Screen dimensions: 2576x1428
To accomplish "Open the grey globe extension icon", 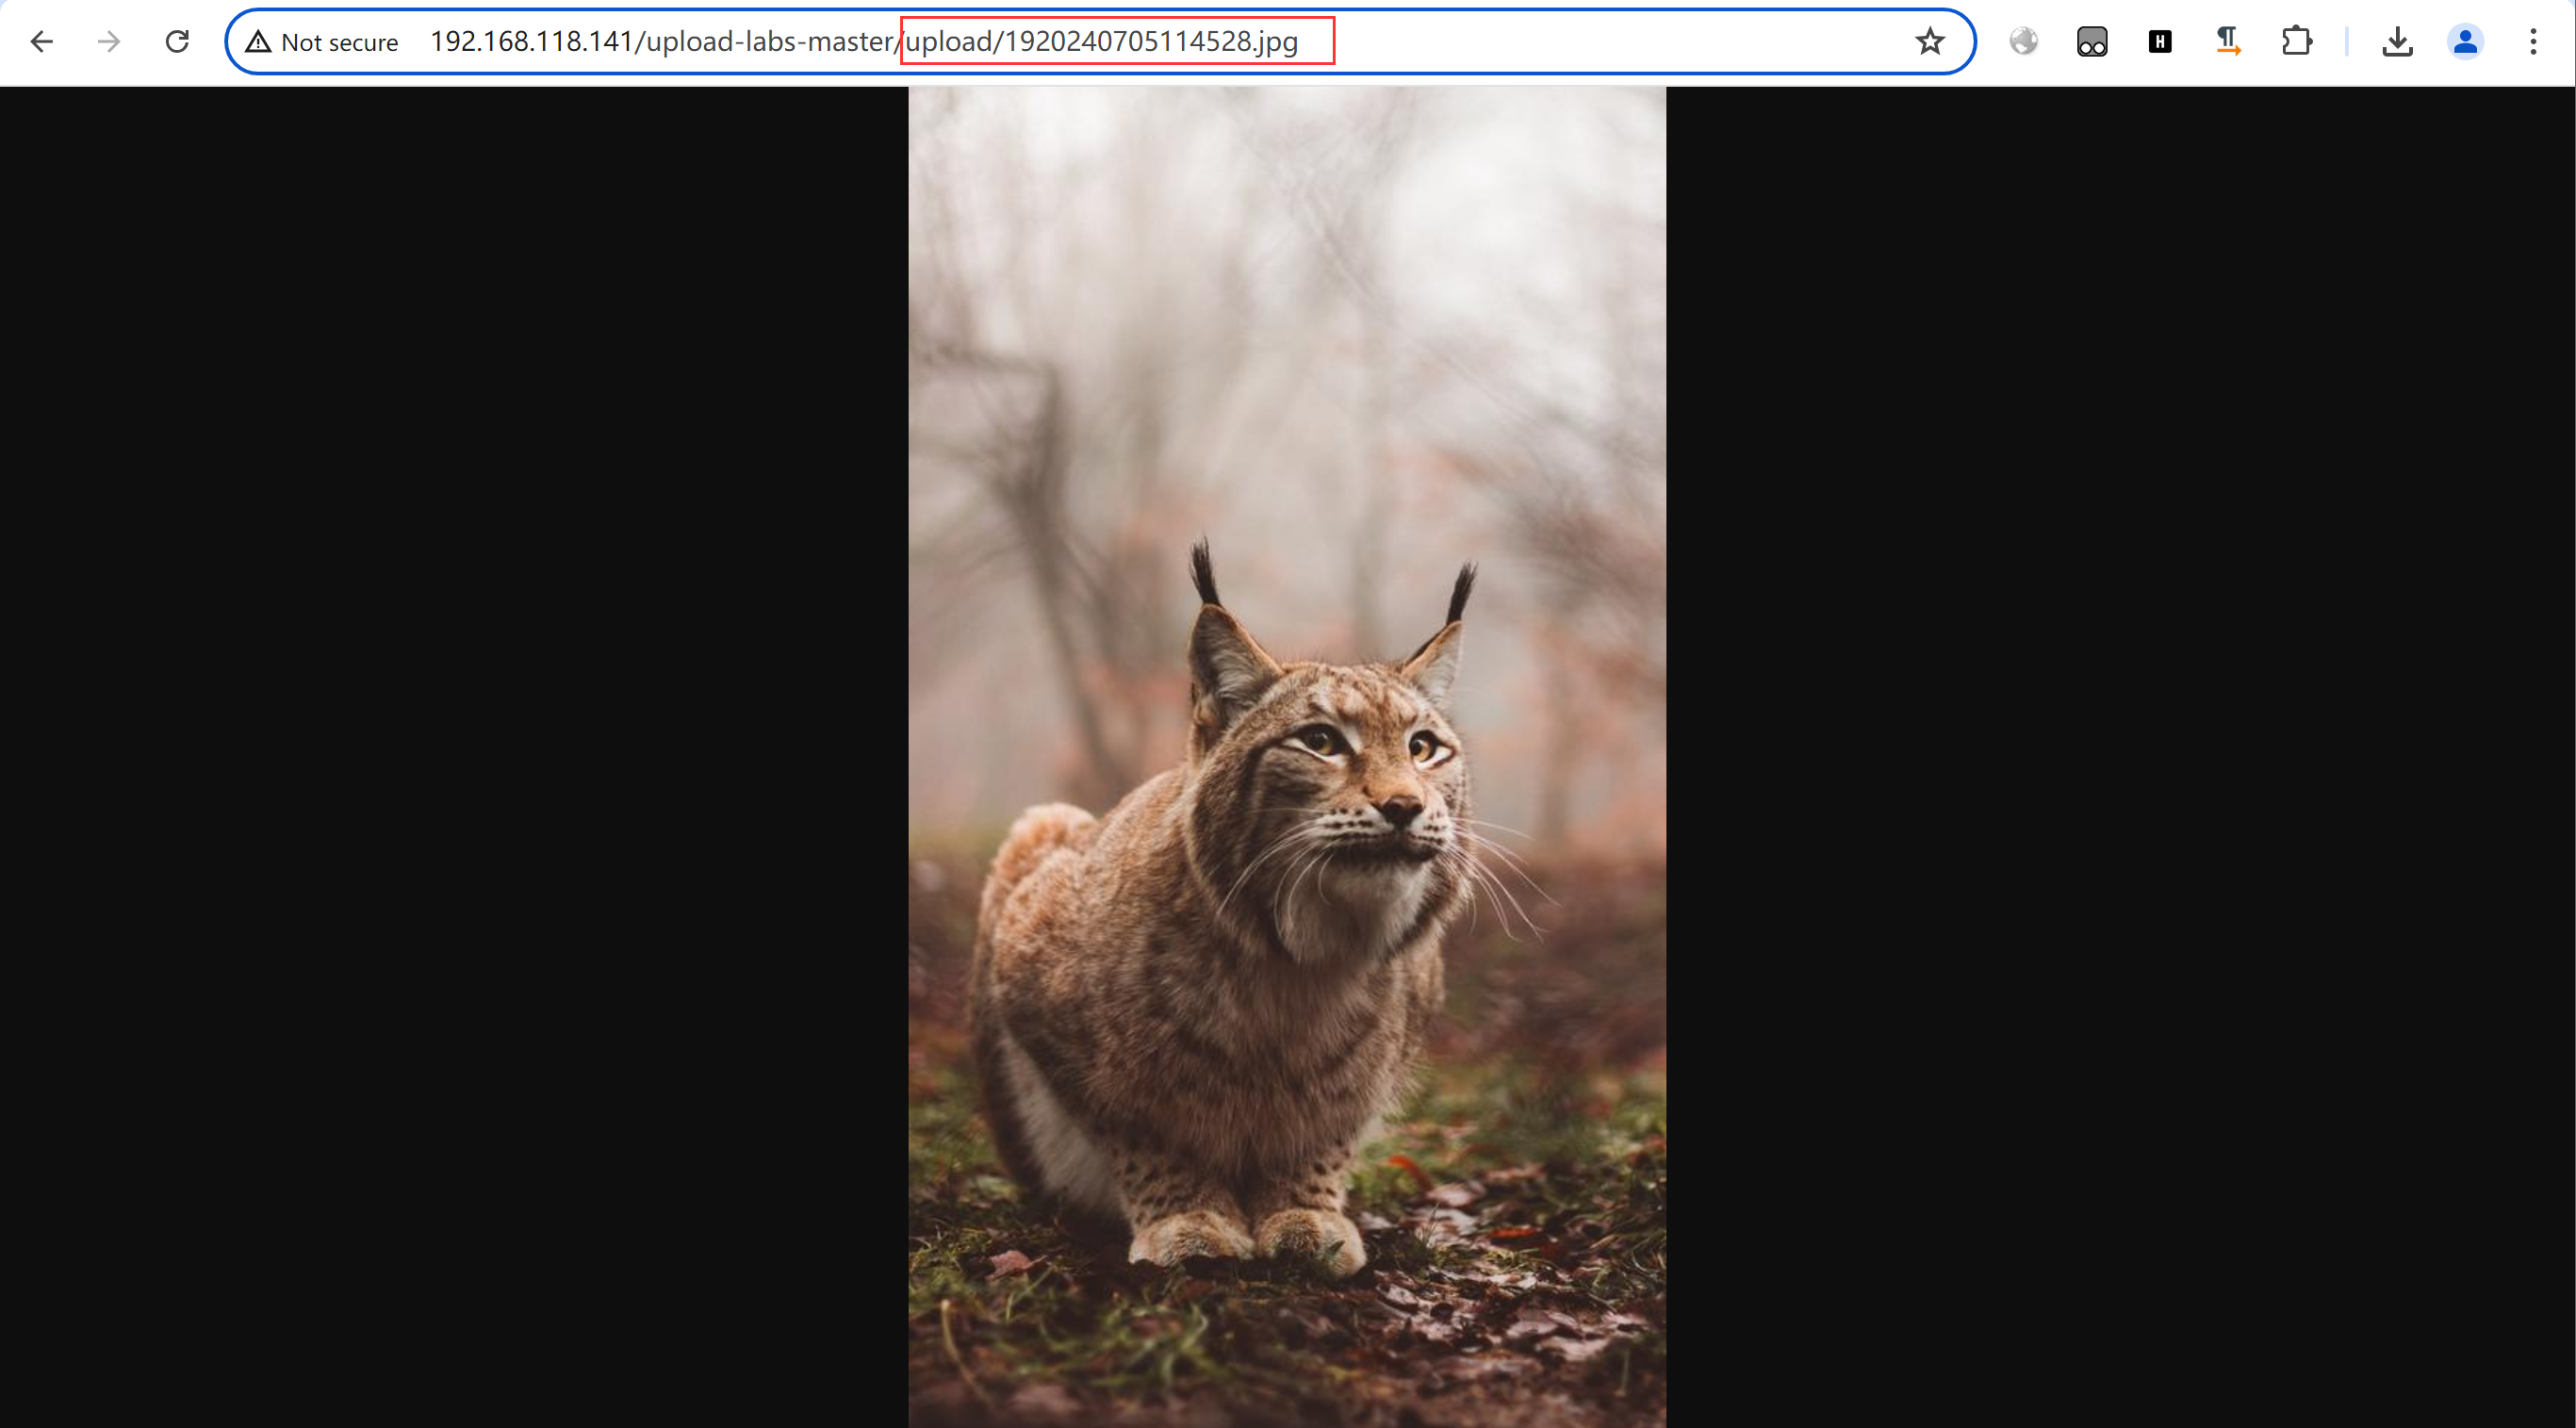I will coord(2023,42).
